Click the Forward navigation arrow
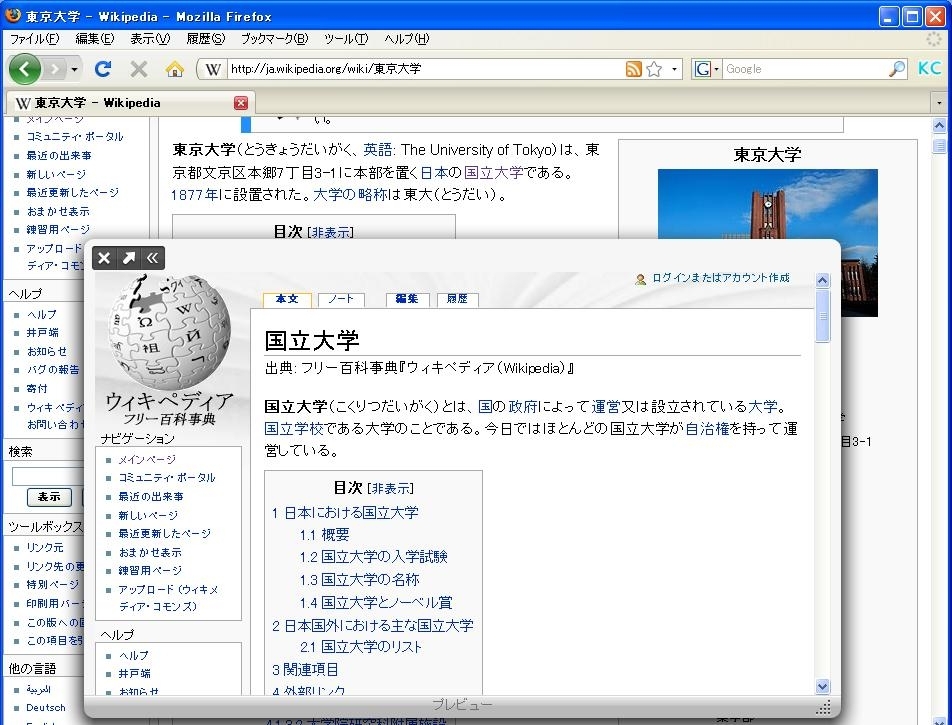952x725 pixels. 55,69
